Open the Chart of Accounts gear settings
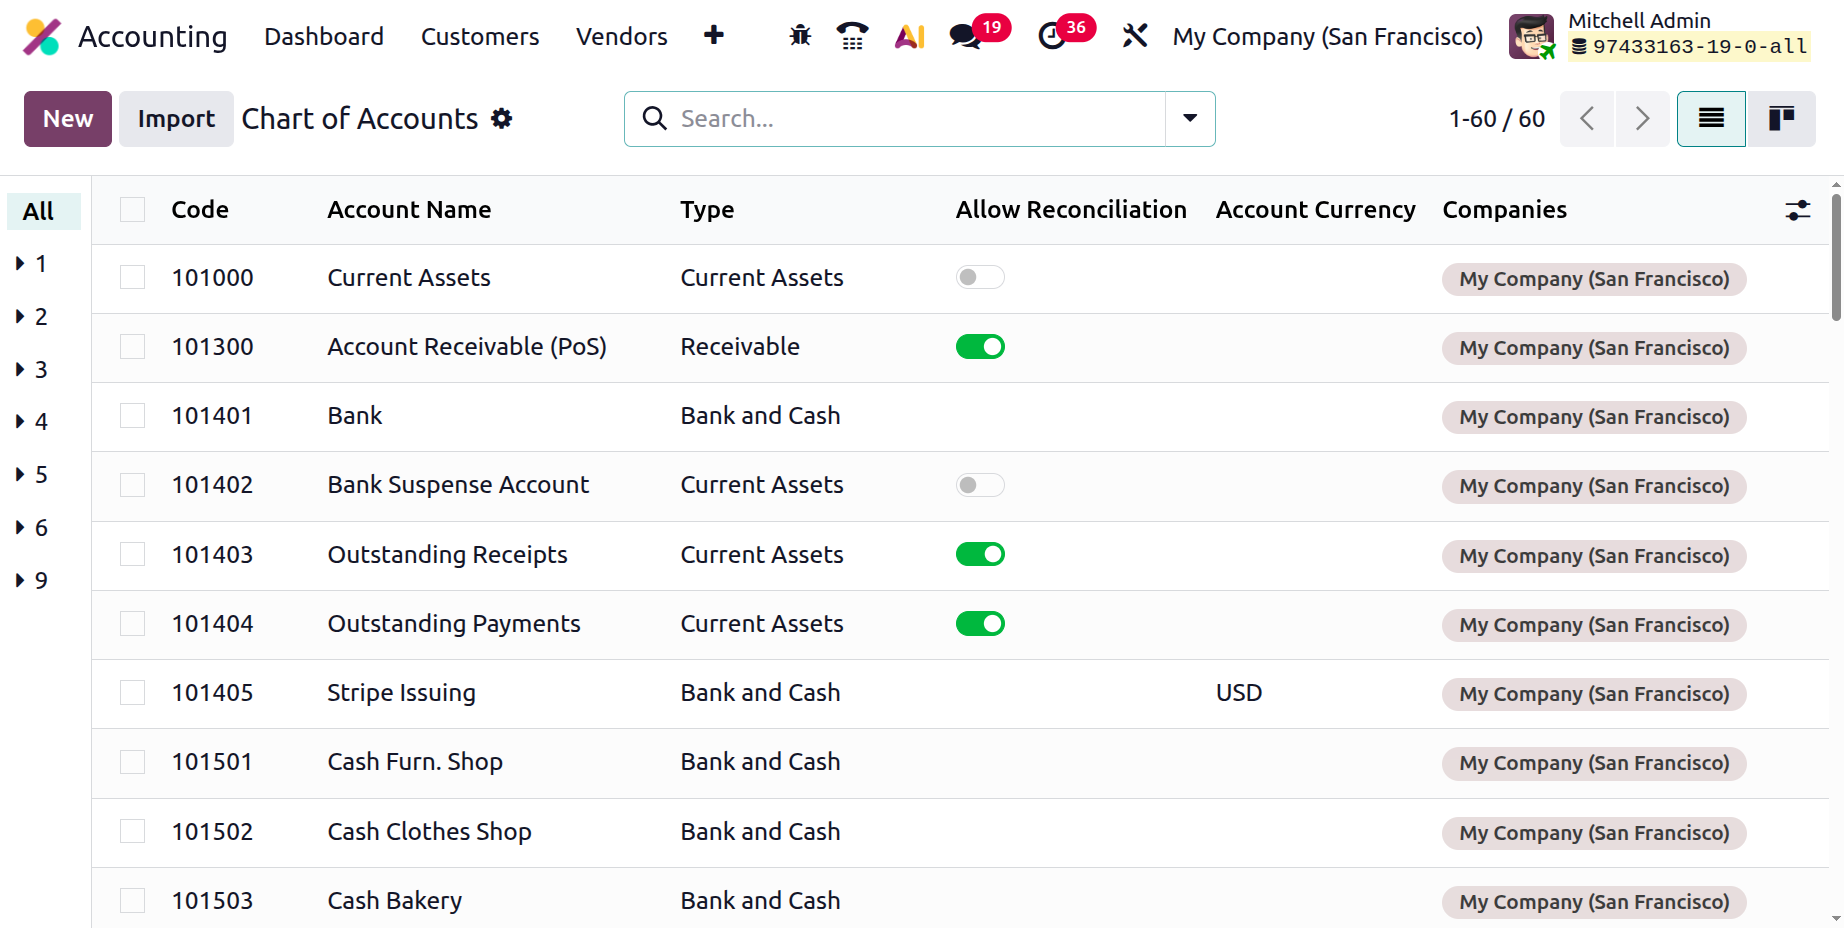This screenshot has height=928, width=1844. point(502,119)
